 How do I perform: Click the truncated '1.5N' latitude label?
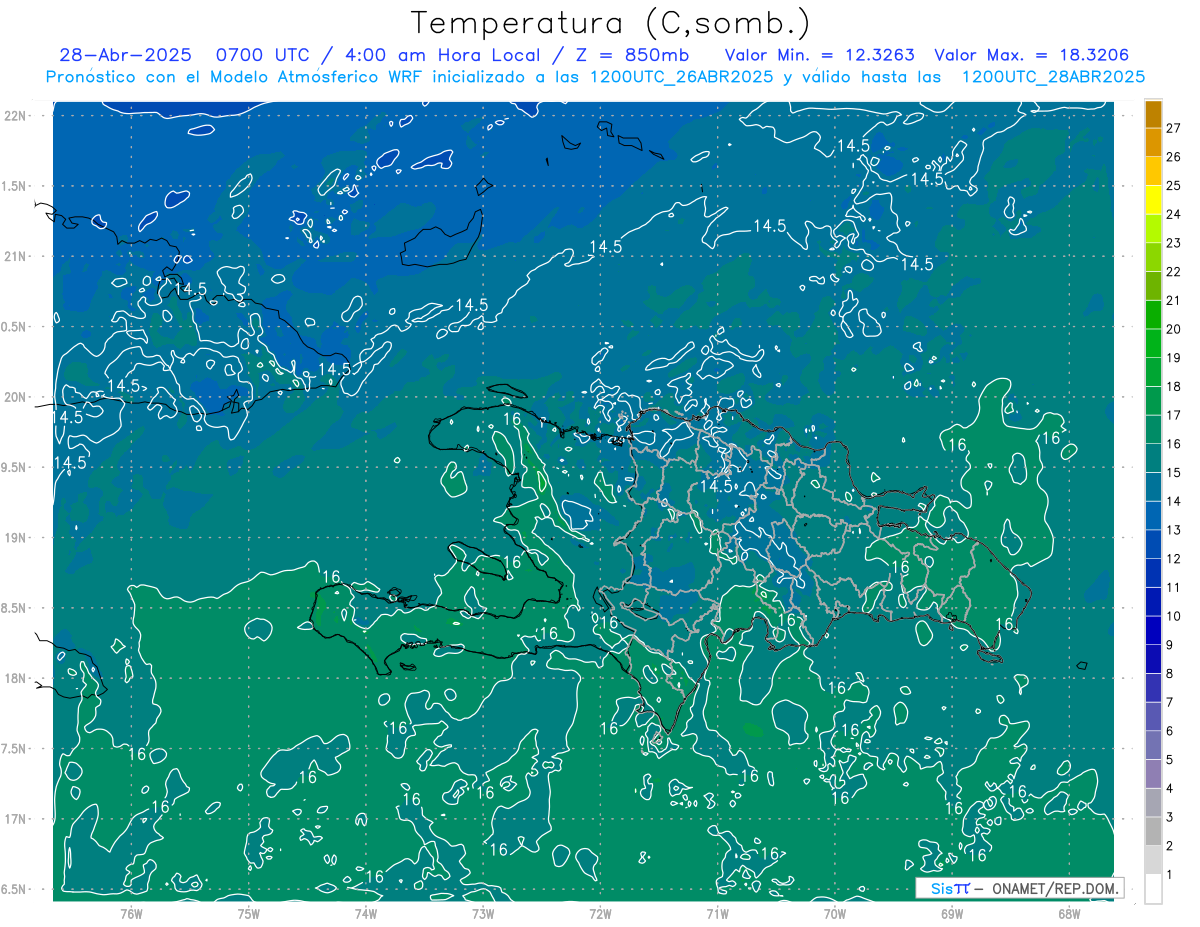click(x=14, y=186)
